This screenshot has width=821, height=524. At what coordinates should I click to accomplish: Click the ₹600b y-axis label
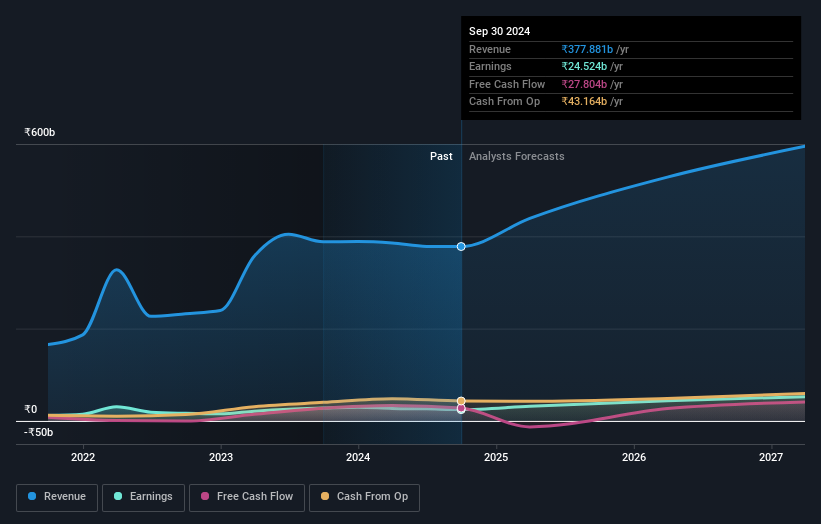coord(39,132)
